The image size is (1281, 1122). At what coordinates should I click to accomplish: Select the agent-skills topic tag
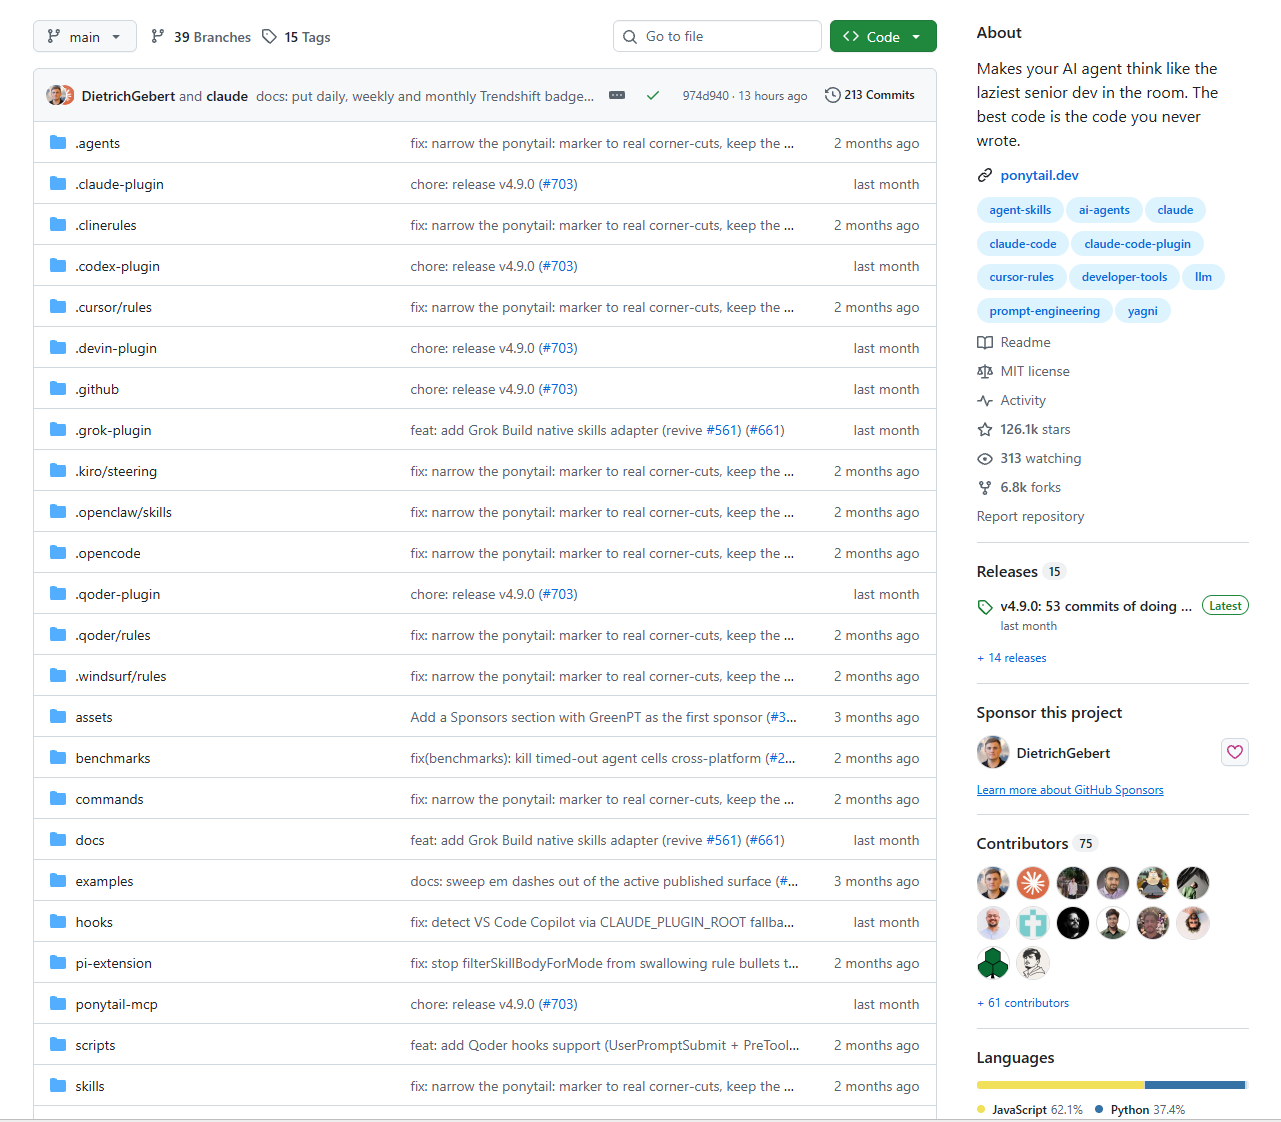(1020, 210)
